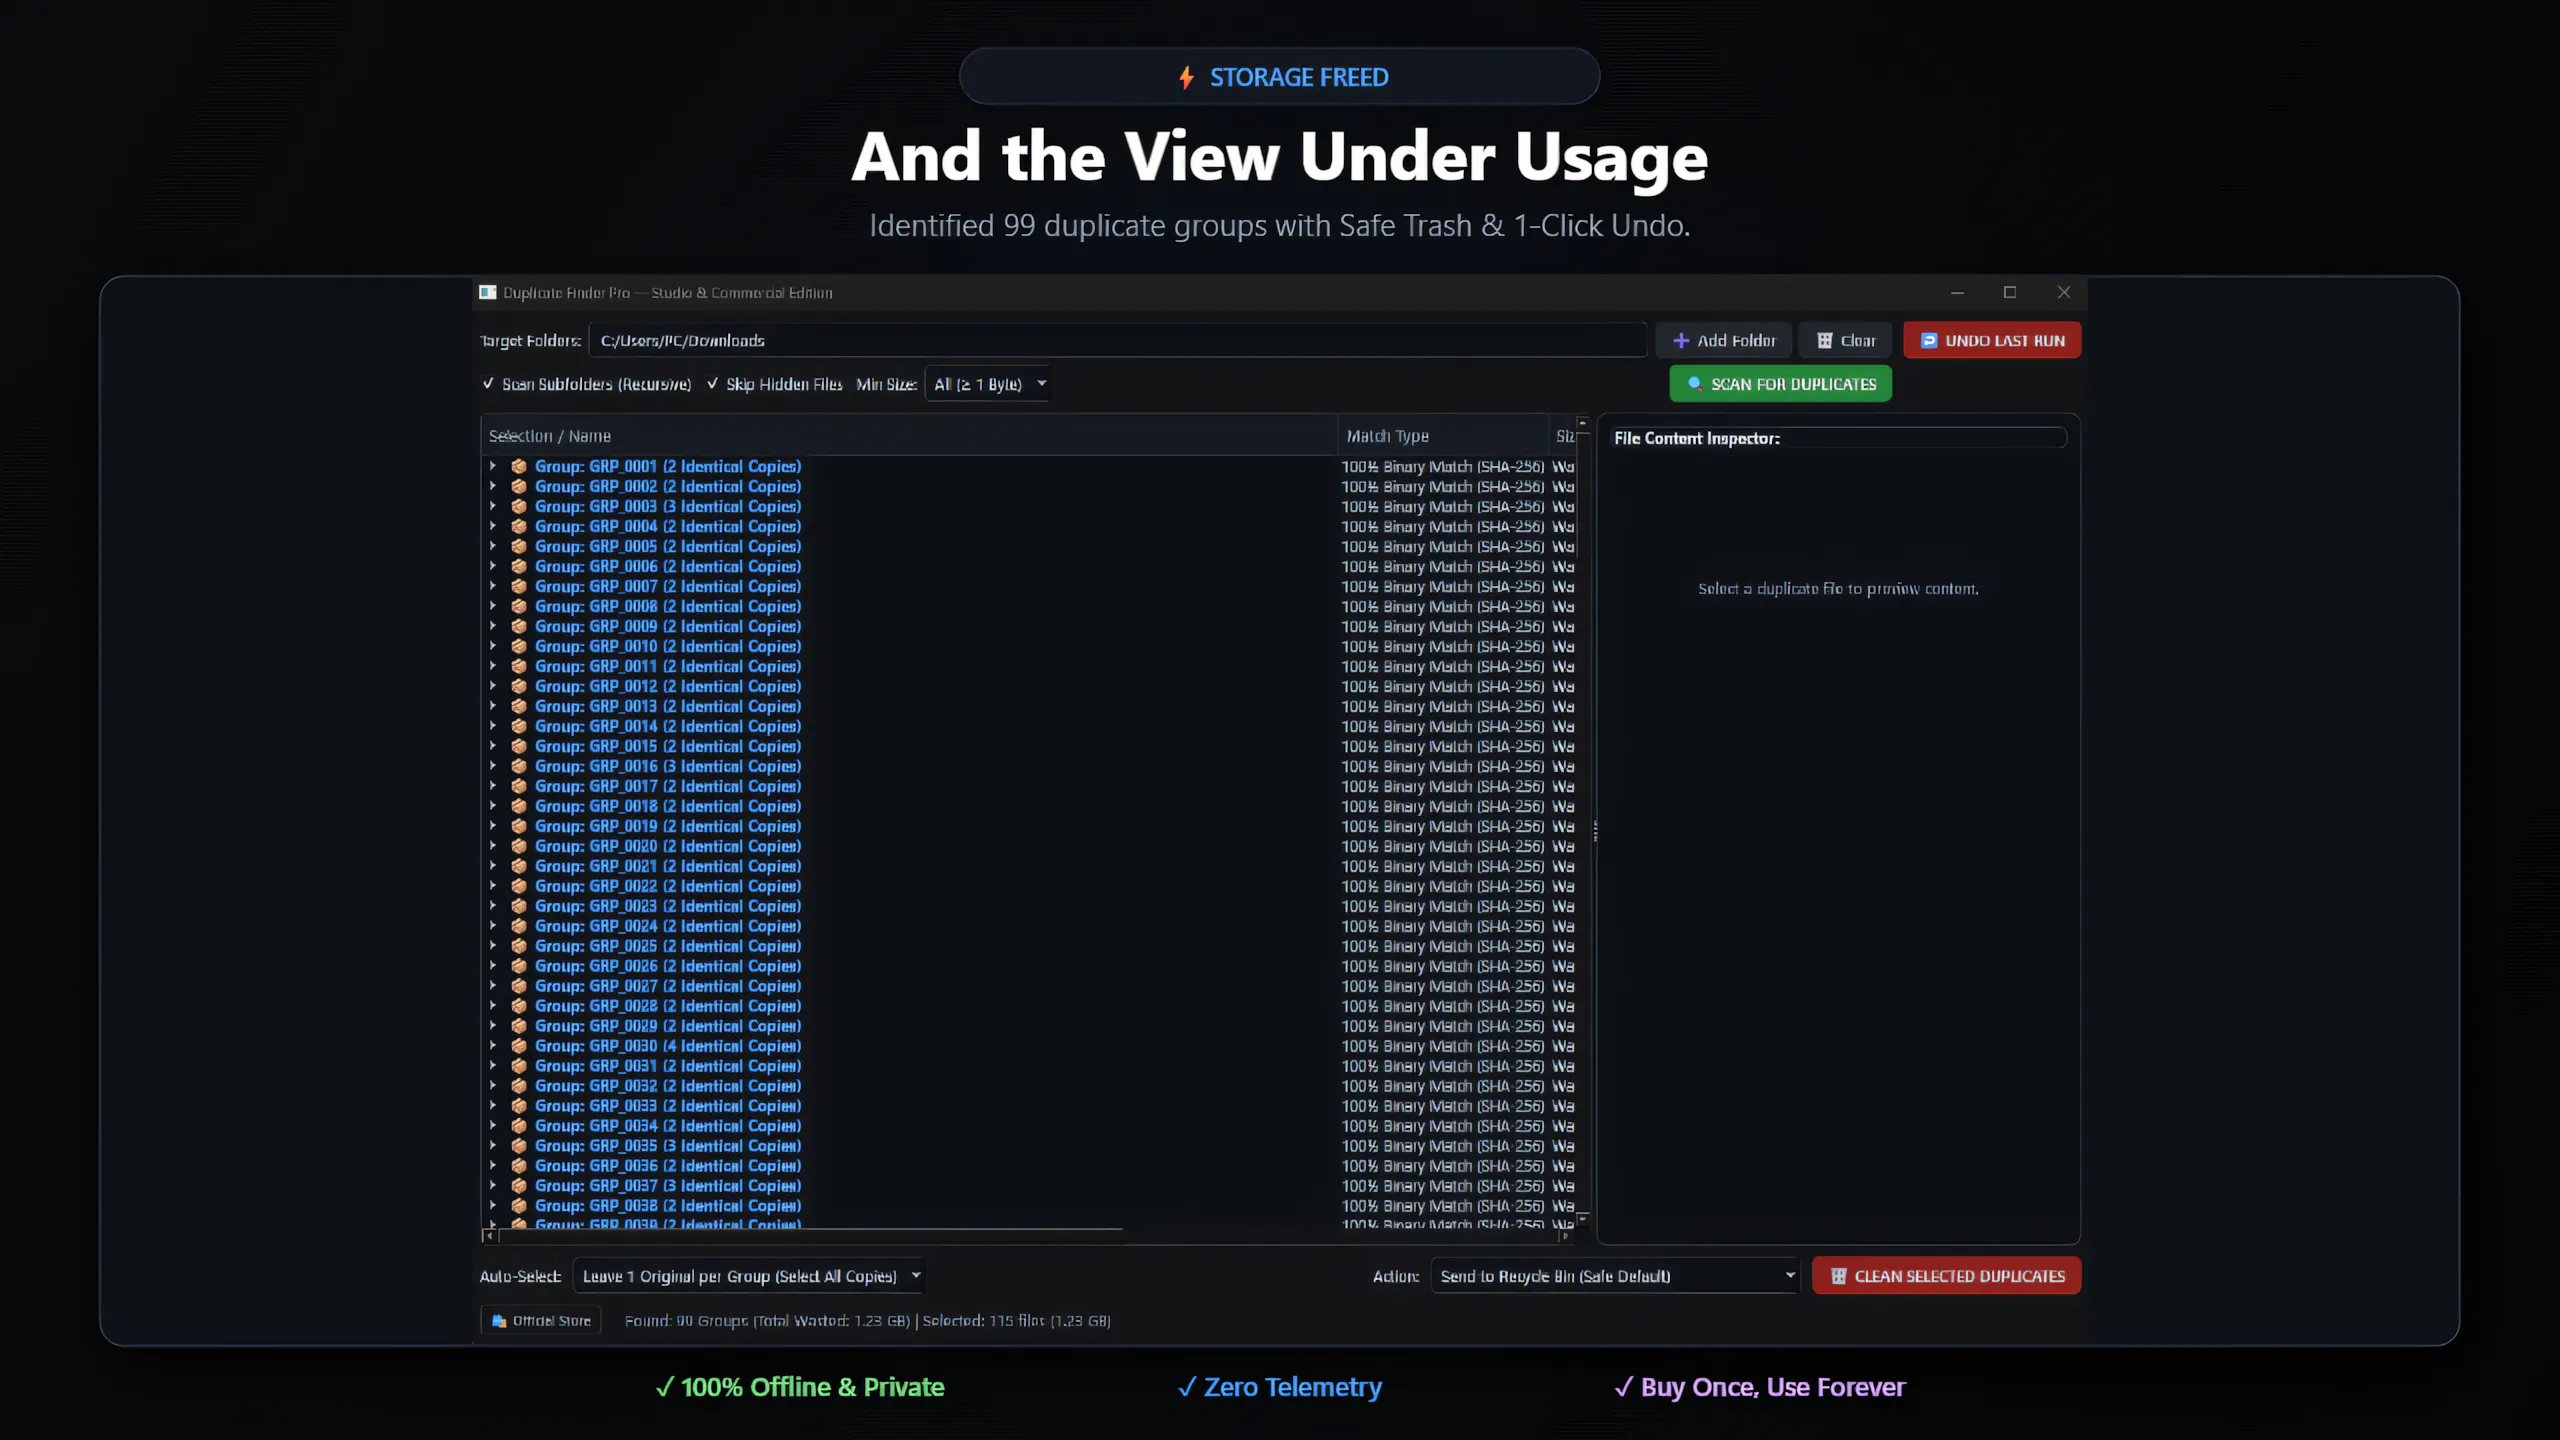Click box icon of Group GRP_0002
Screen dimensions: 2560x1440
click(x=519, y=486)
